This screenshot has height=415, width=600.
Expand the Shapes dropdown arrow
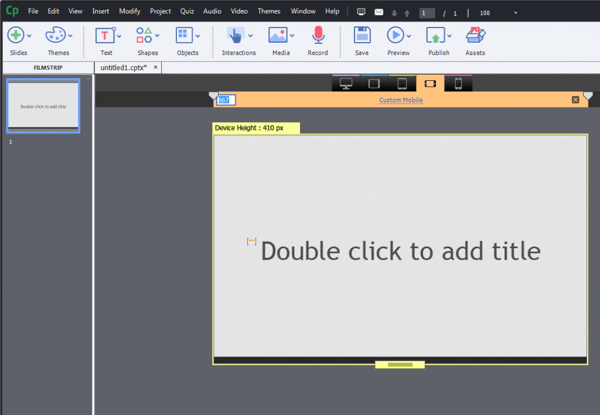pyautogui.click(x=157, y=36)
